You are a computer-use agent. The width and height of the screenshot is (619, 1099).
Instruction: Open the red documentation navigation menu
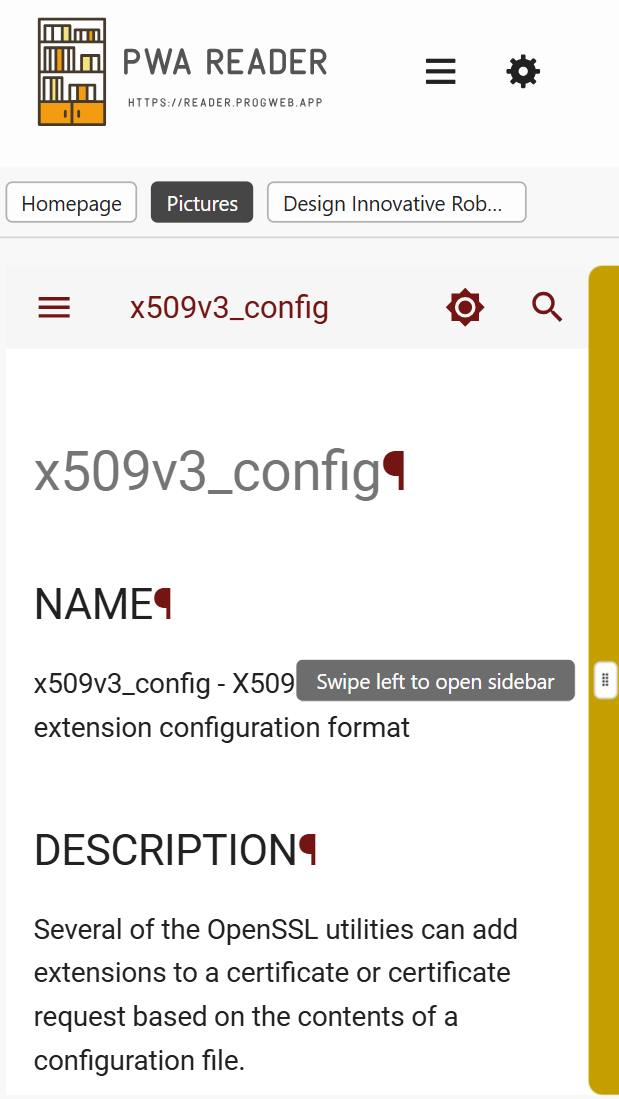54,308
